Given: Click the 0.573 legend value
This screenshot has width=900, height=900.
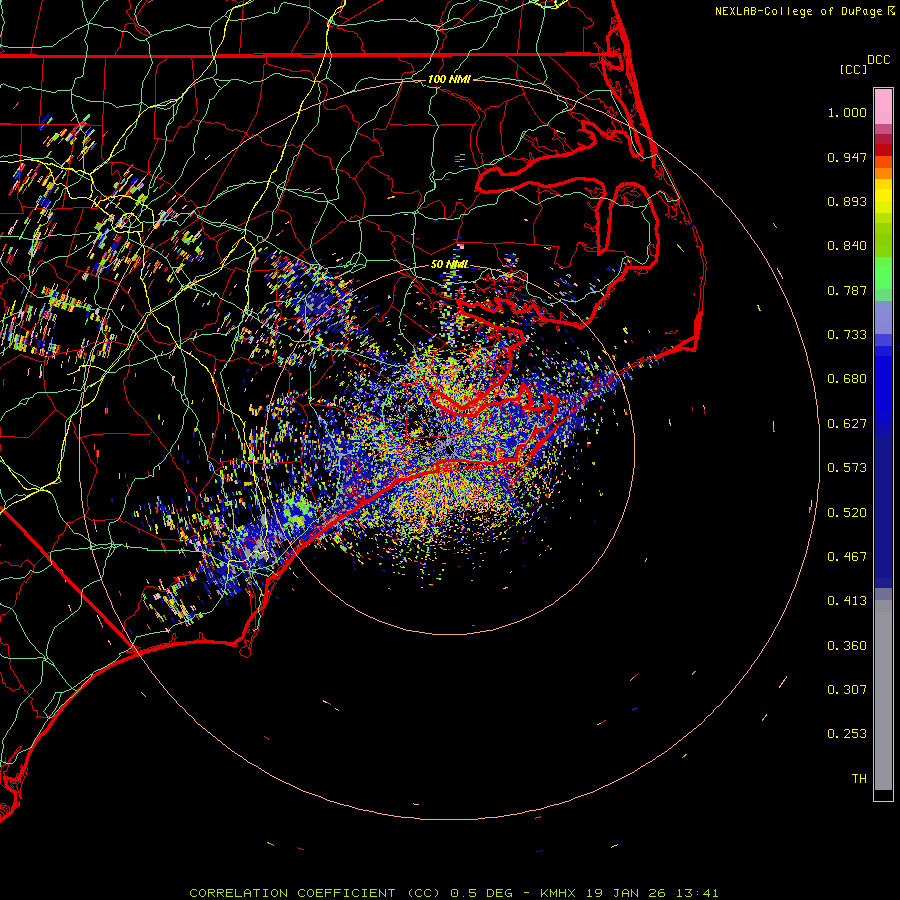Looking at the screenshot, I should click(x=847, y=468).
